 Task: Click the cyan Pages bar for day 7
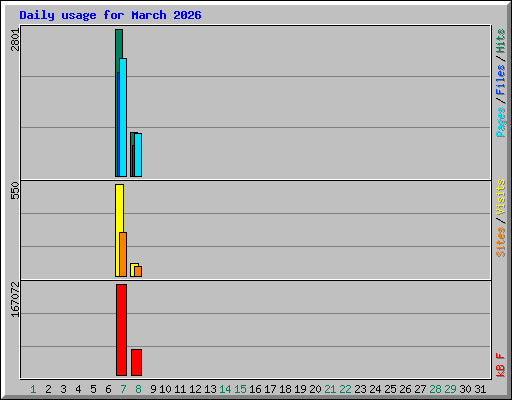(123, 117)
